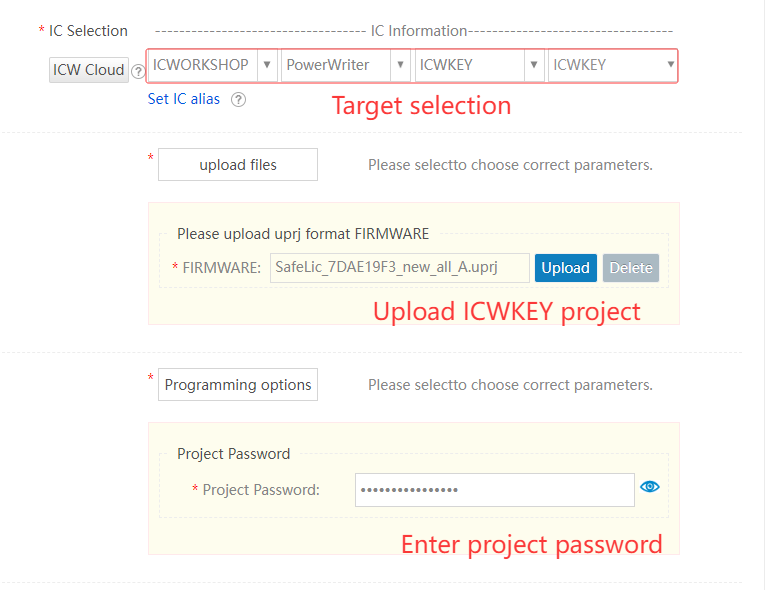The height and width of the screenshot is (590, 773).
Task: Click the help icon beside ICW Cloud
Action: click(138, 71)
